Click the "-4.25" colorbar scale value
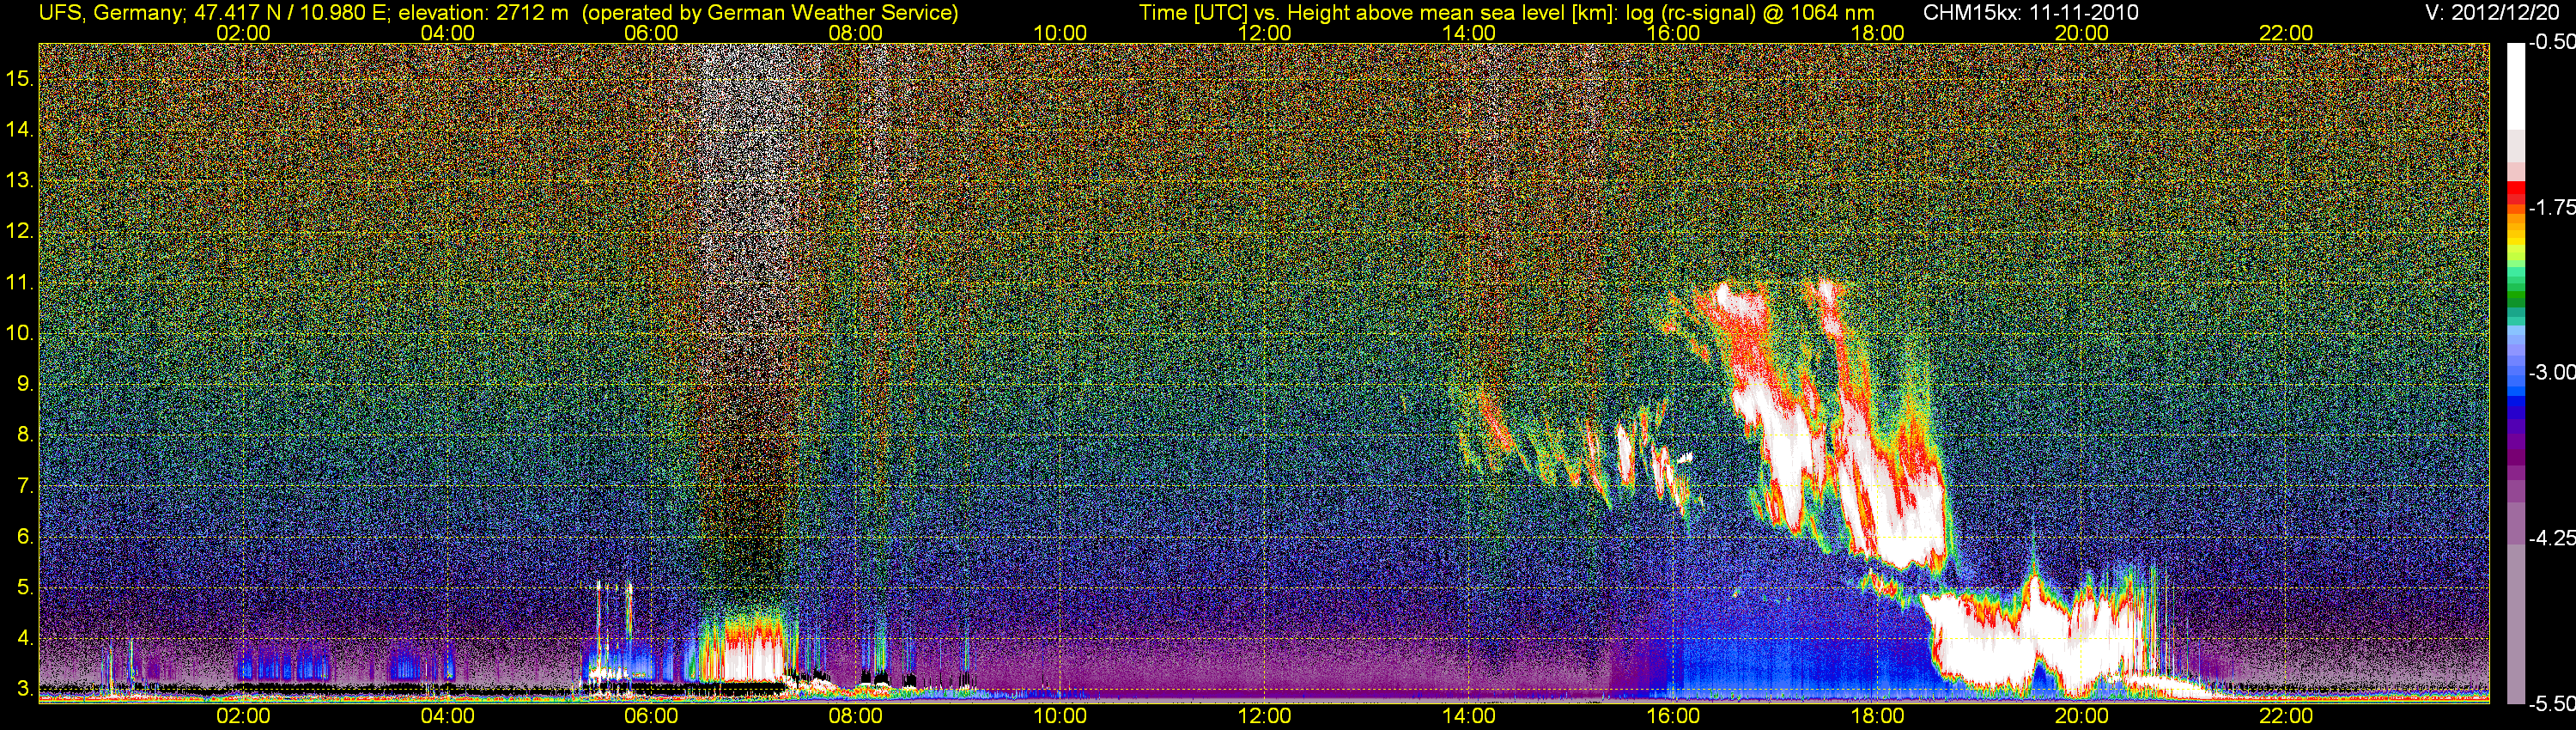Image resolution: width=2576 pixels, height=730 pixels. click(x=2552, y=538)
